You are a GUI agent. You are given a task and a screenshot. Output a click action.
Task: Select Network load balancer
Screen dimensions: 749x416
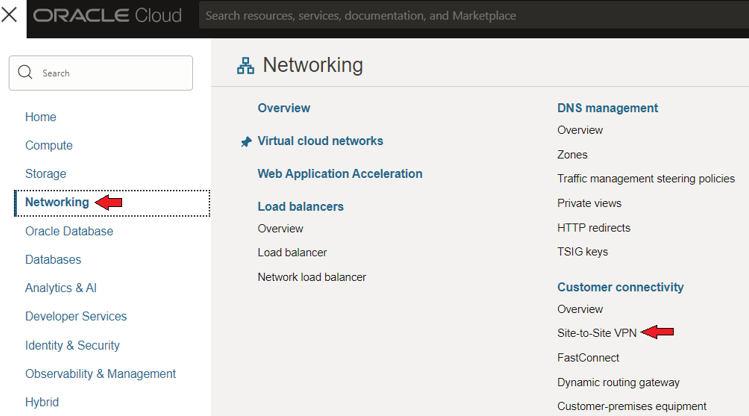pyautogui.click(x=311, y=277)
